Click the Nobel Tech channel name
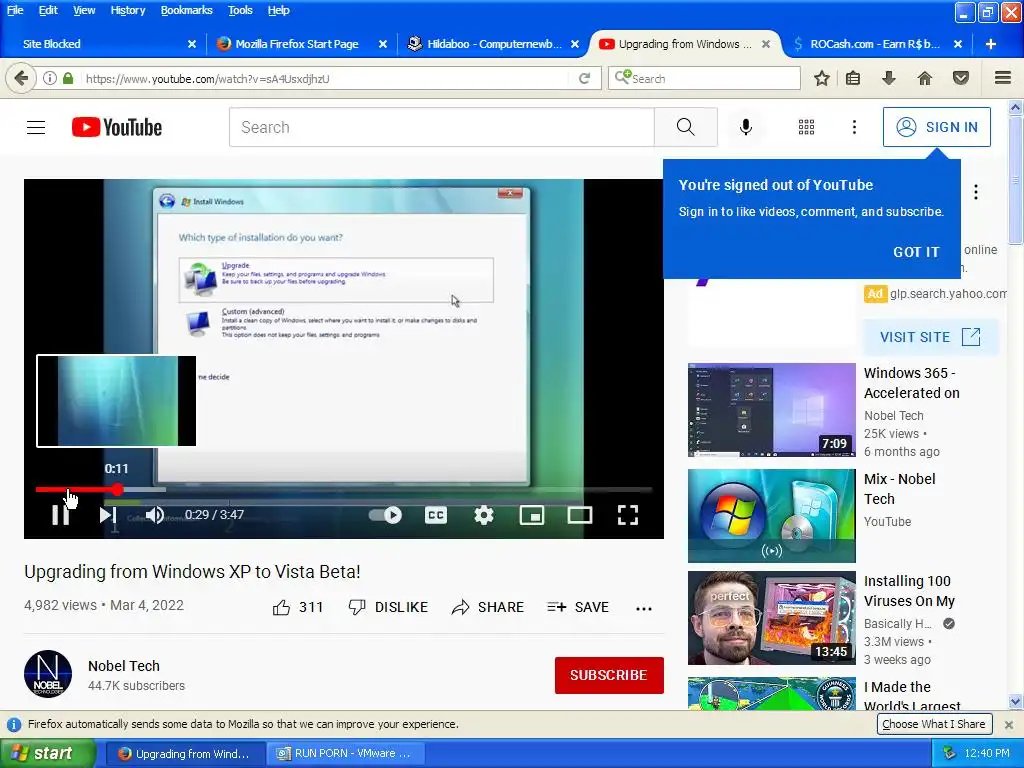The image size is (1024, 768). tap(124, 665)
